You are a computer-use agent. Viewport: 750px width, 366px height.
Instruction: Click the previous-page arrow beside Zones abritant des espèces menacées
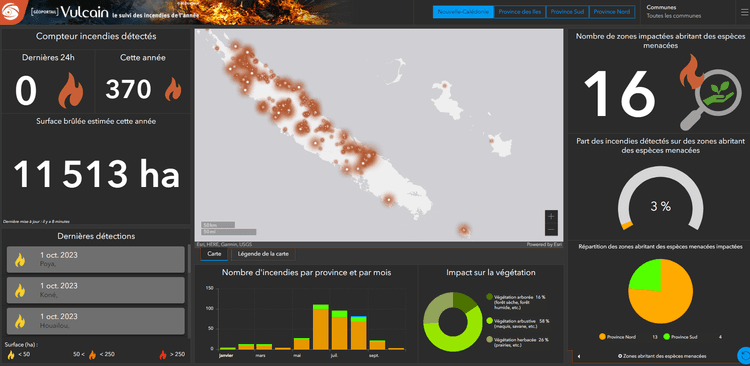point(579,356)
